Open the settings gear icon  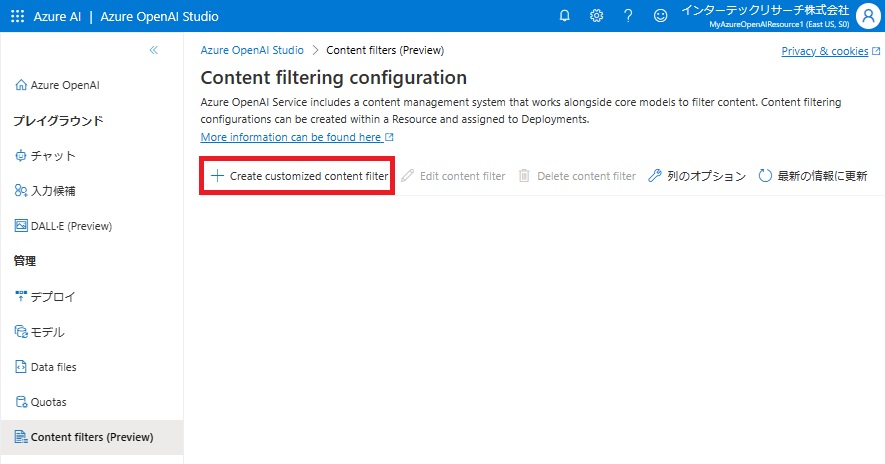pos(596,16)
